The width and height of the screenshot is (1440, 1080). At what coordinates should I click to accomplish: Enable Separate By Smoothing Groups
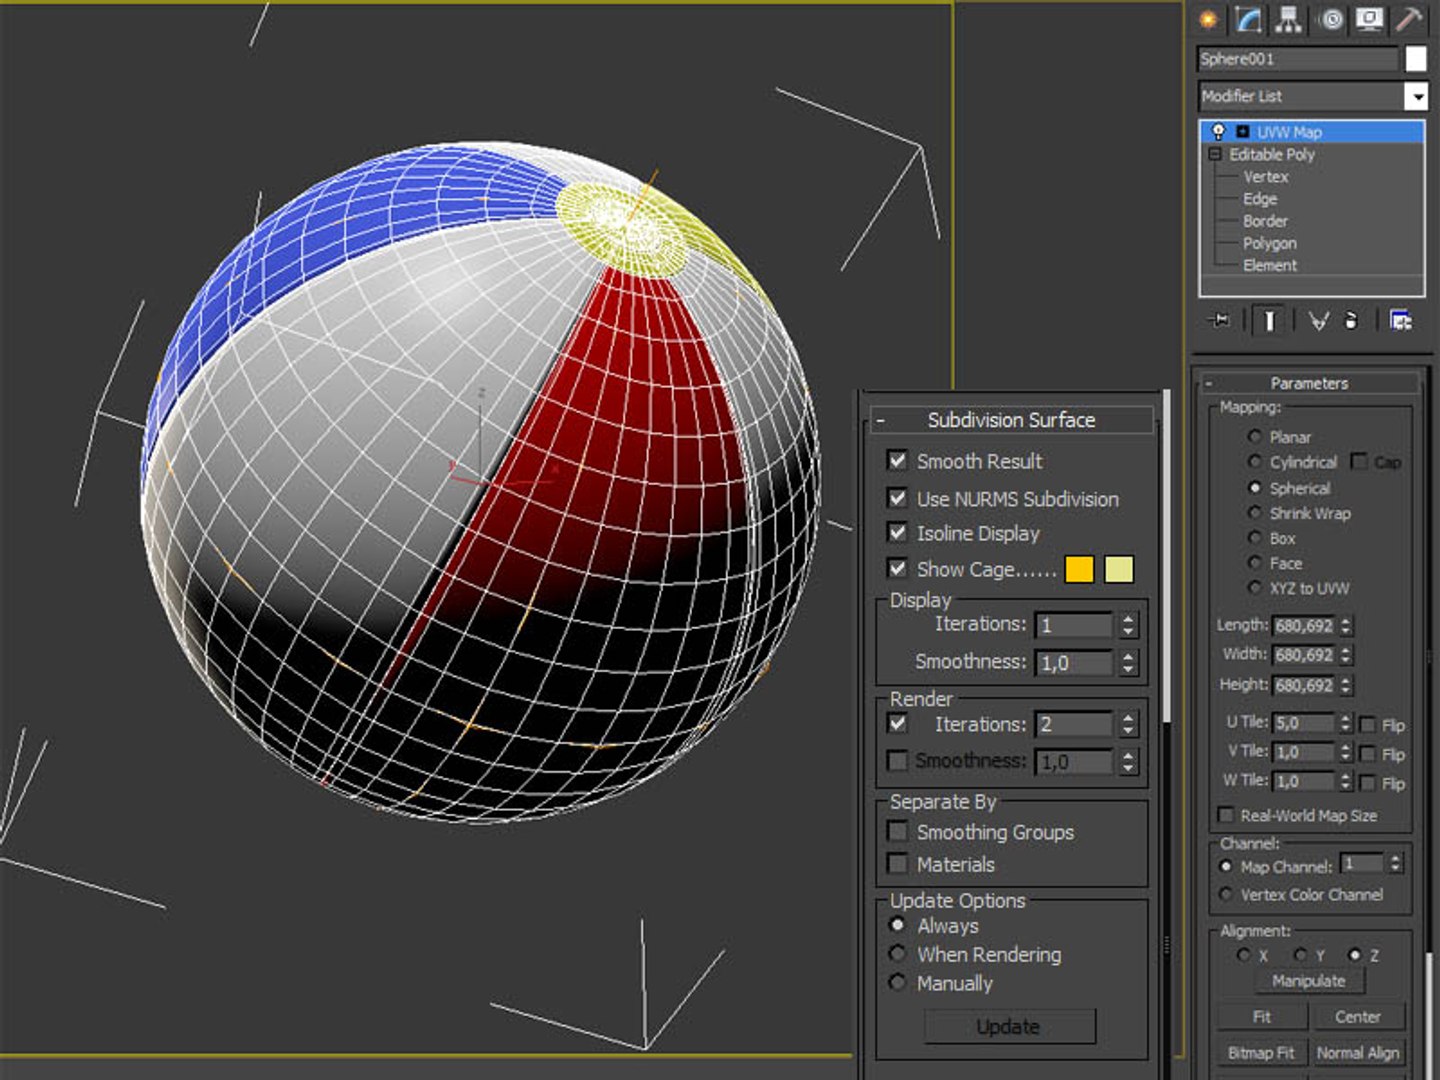tap(898, 832)
